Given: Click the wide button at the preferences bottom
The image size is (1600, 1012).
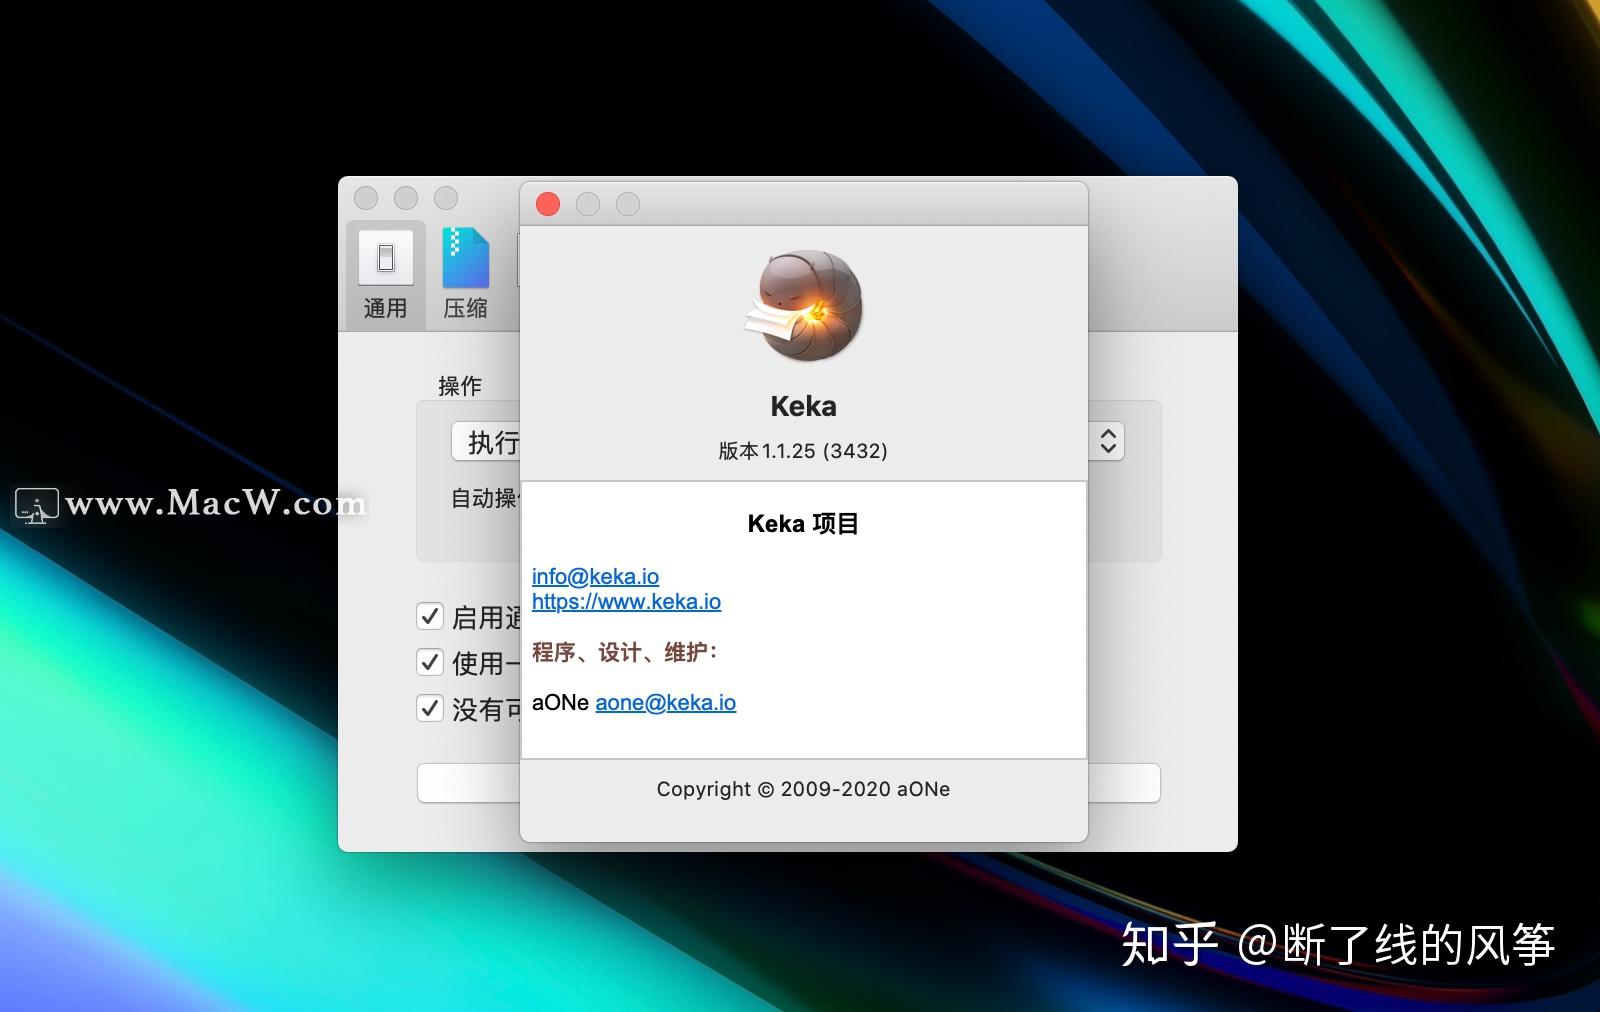Looking at the screenshot, I should (x=788, y=783).
